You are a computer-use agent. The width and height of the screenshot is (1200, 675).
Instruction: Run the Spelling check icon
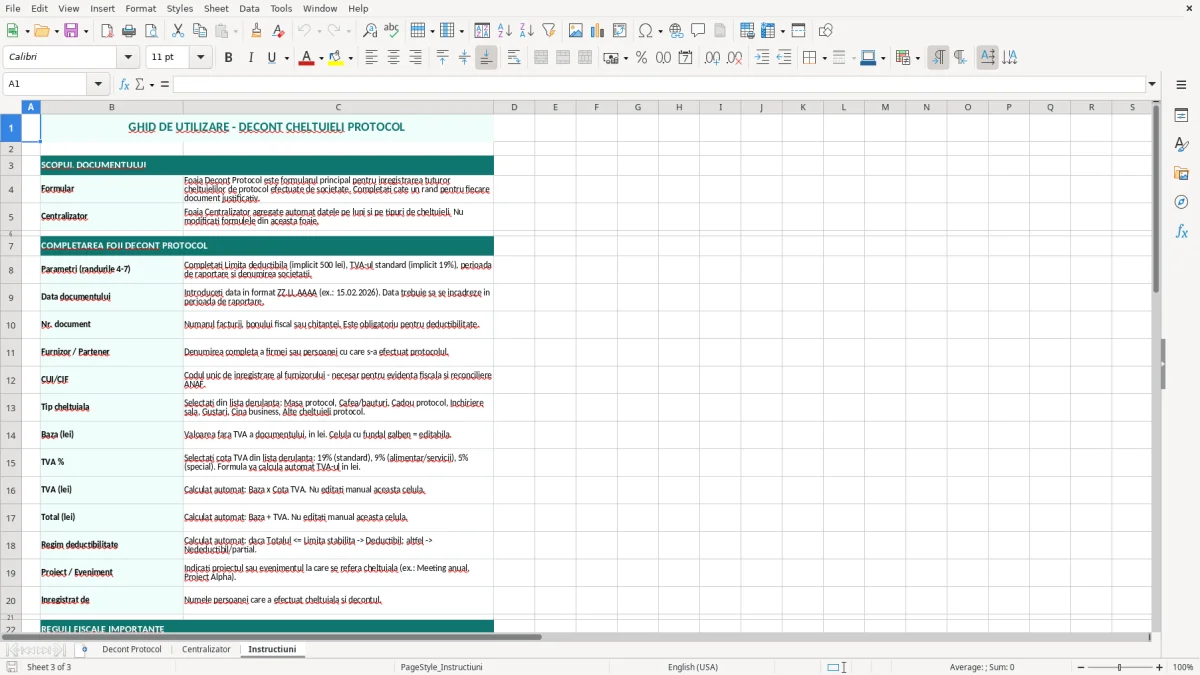(x=392, y=31)
